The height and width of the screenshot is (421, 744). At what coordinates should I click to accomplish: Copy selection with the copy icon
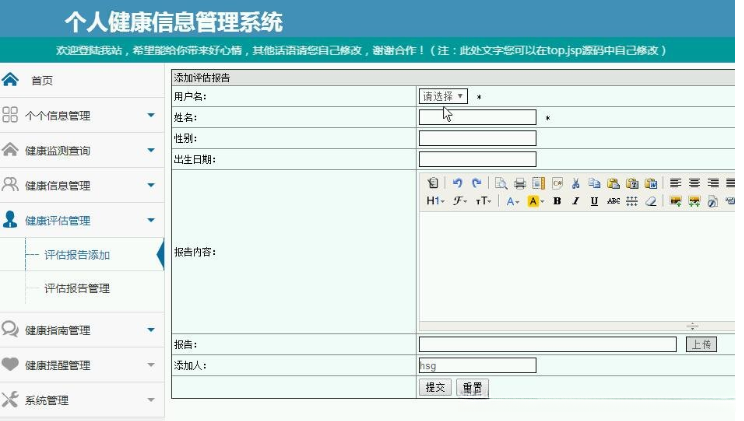[x=595, y=183]
